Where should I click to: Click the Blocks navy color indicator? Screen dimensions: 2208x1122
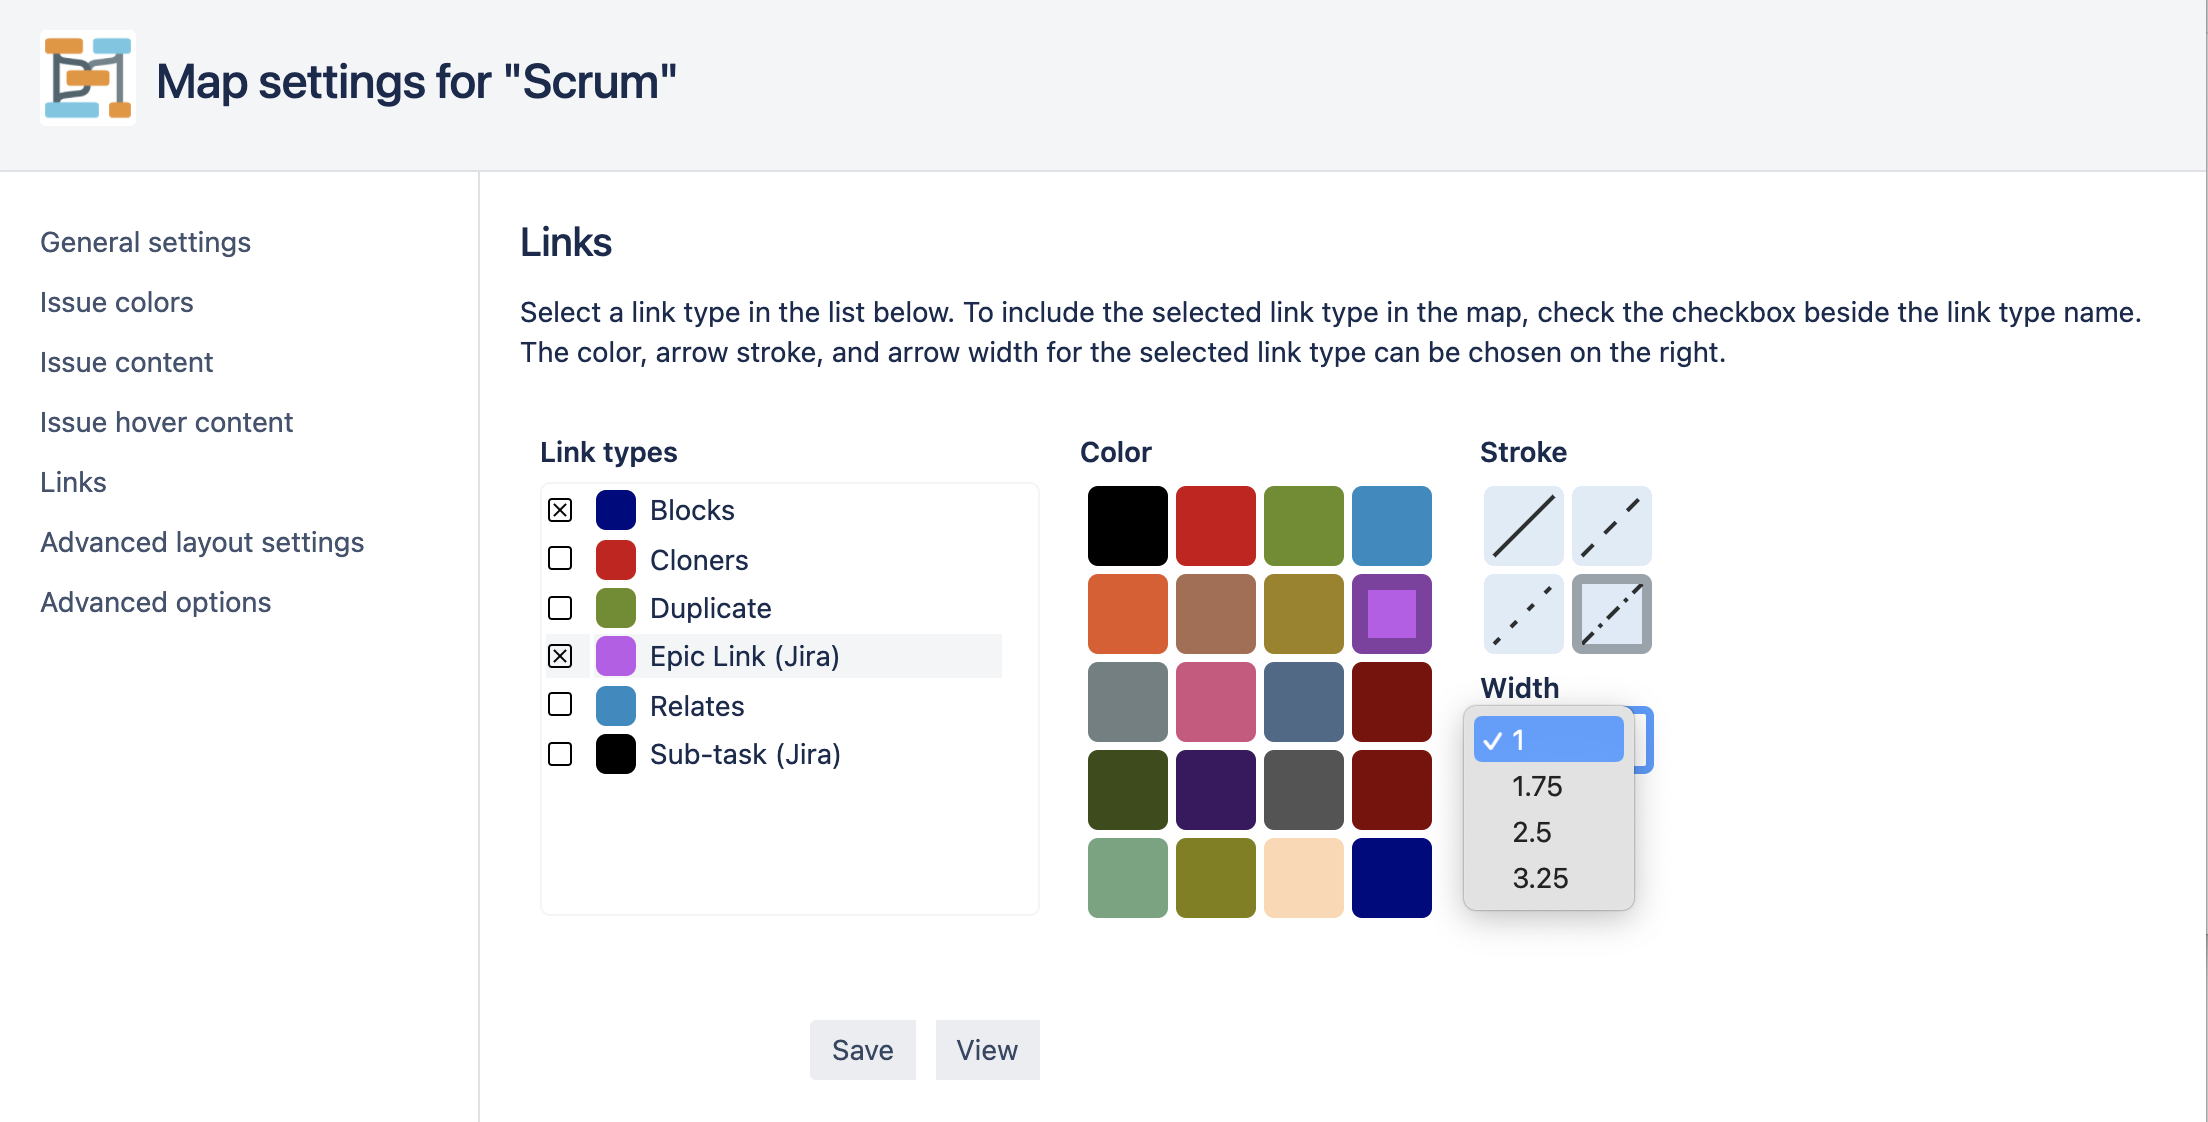pos(616,510)
